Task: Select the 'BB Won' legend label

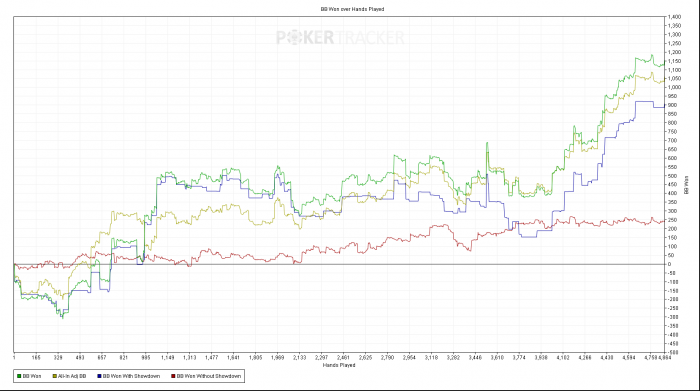Action: coord(31,376)
